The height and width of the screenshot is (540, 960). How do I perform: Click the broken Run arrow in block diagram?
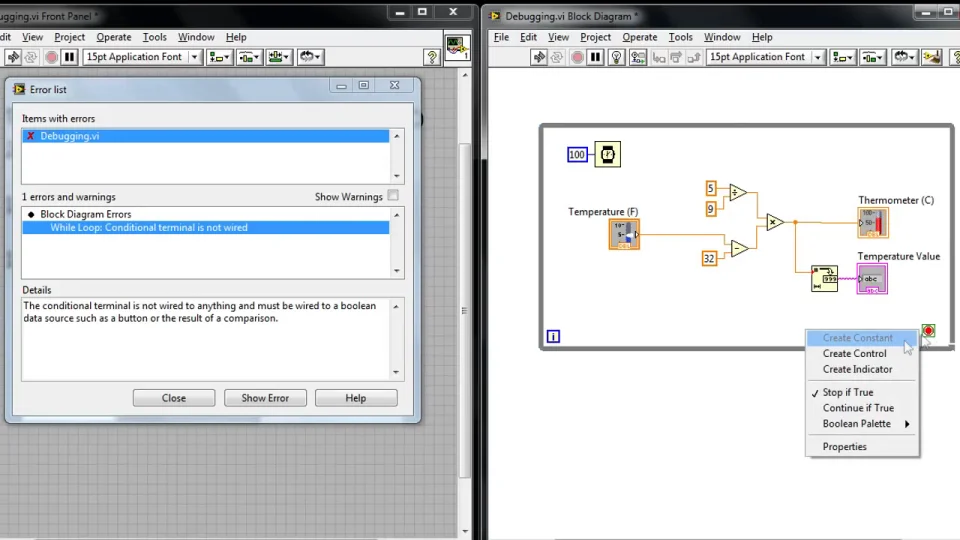[x=539, y=57]
